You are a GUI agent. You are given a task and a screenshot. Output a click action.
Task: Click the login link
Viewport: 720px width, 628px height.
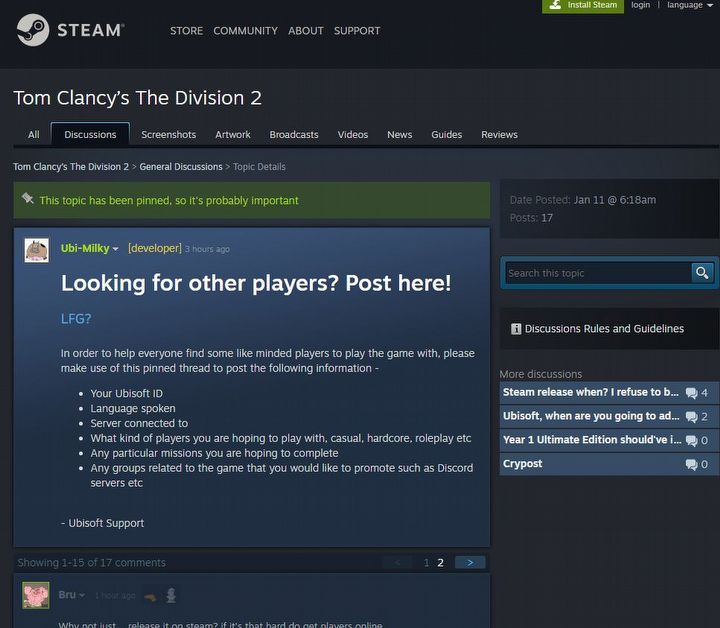coord(640,5)
